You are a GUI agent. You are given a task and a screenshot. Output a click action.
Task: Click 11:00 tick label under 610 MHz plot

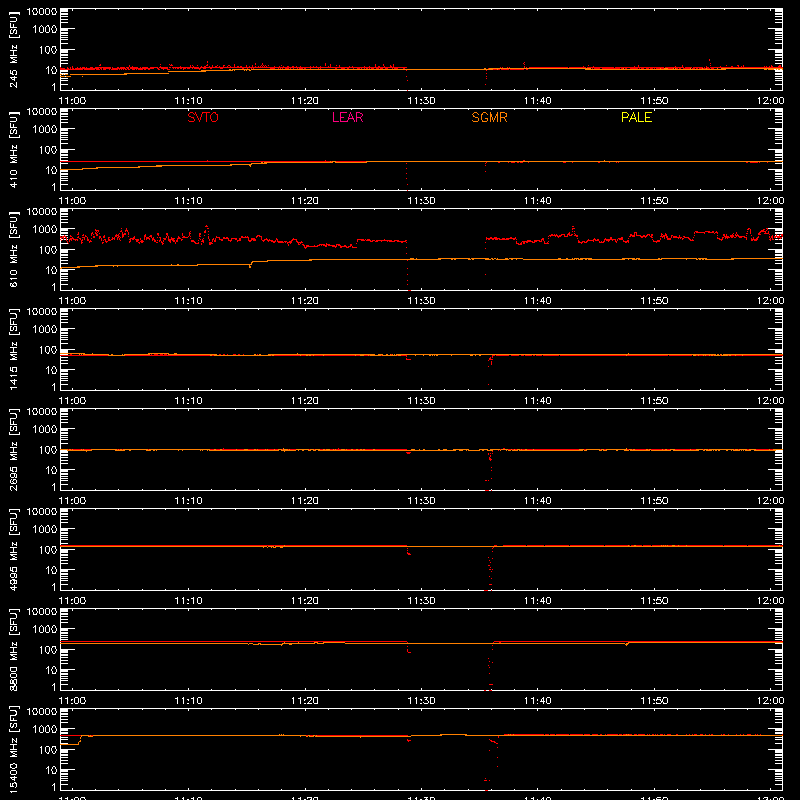[x=72, y=301]
